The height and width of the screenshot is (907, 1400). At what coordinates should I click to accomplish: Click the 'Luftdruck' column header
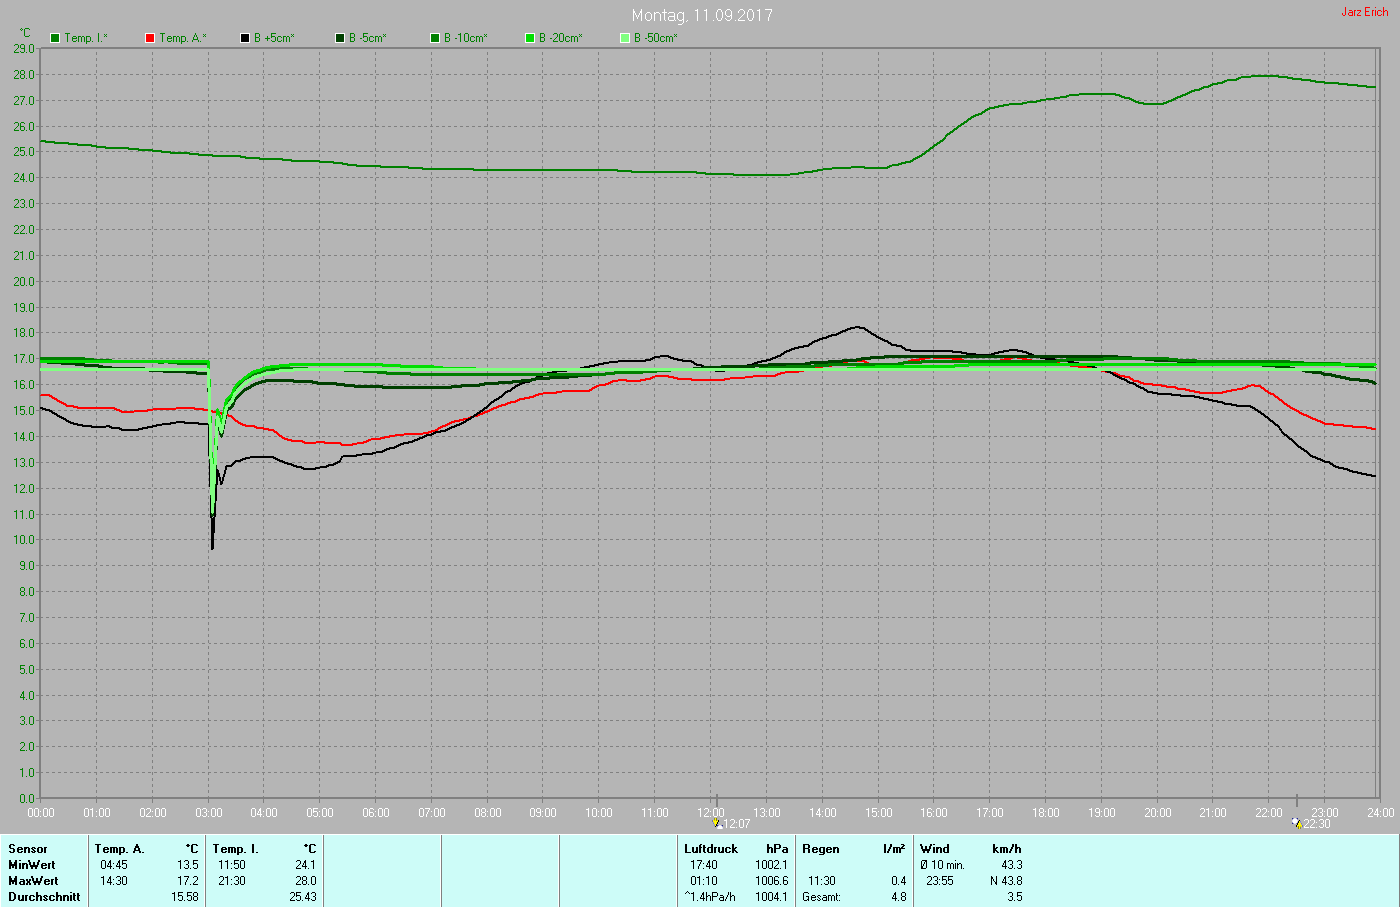click(x=711, y=849)
